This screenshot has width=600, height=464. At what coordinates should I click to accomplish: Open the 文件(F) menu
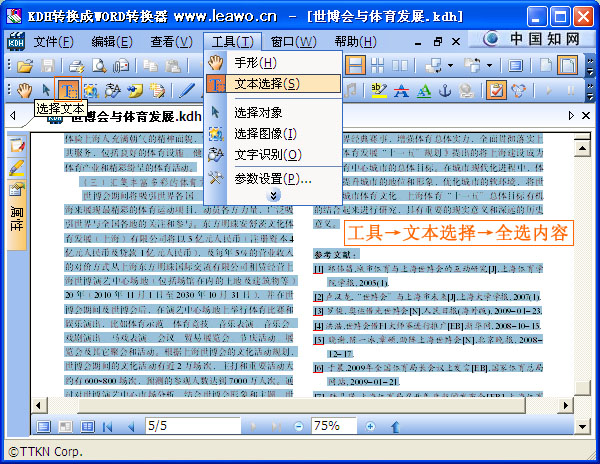[53, 41]
